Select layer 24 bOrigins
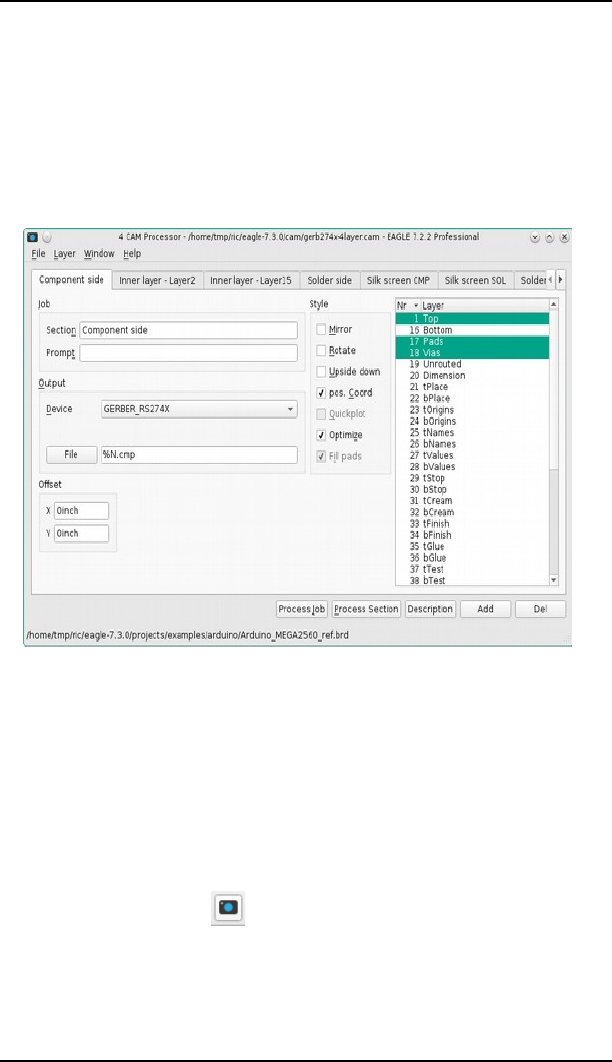This screenshot has width=612, height=1062. coord(473,421)
